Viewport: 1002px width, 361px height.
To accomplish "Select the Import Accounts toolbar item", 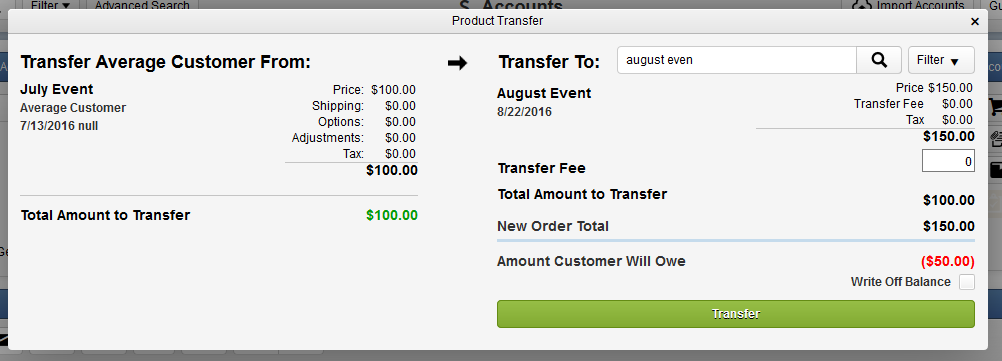I will click(909, 5).
